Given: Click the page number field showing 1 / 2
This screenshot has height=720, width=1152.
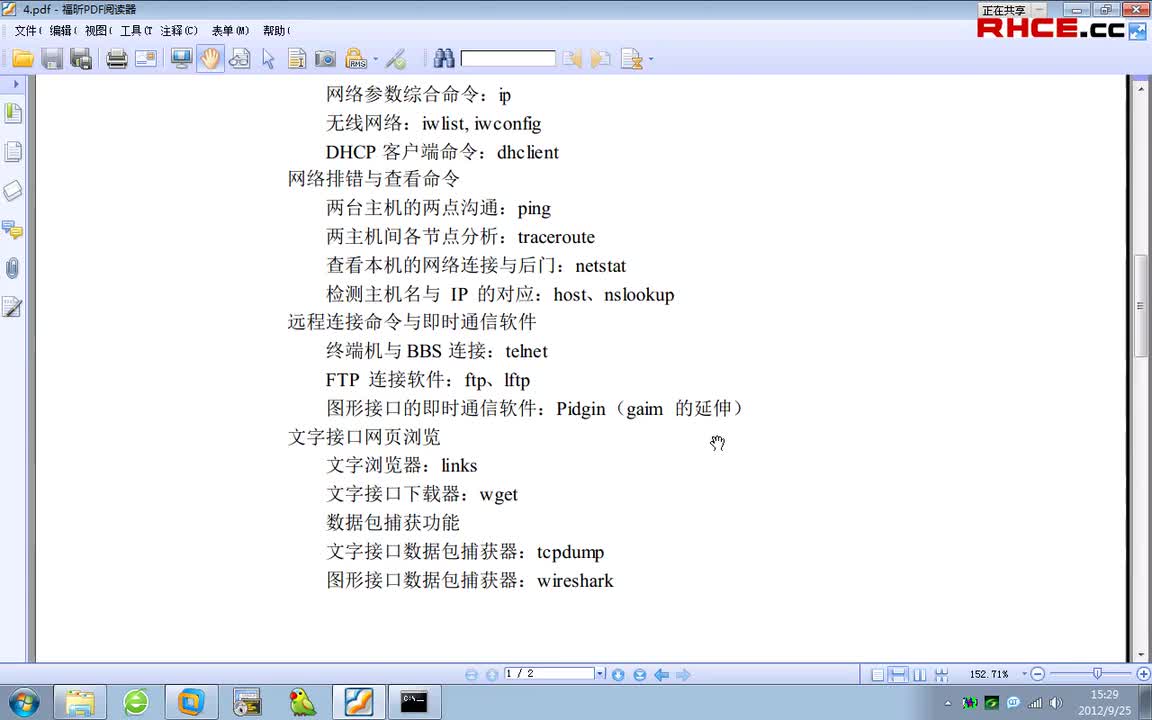Looking at the screenshot, I should (x=549, y=674).
